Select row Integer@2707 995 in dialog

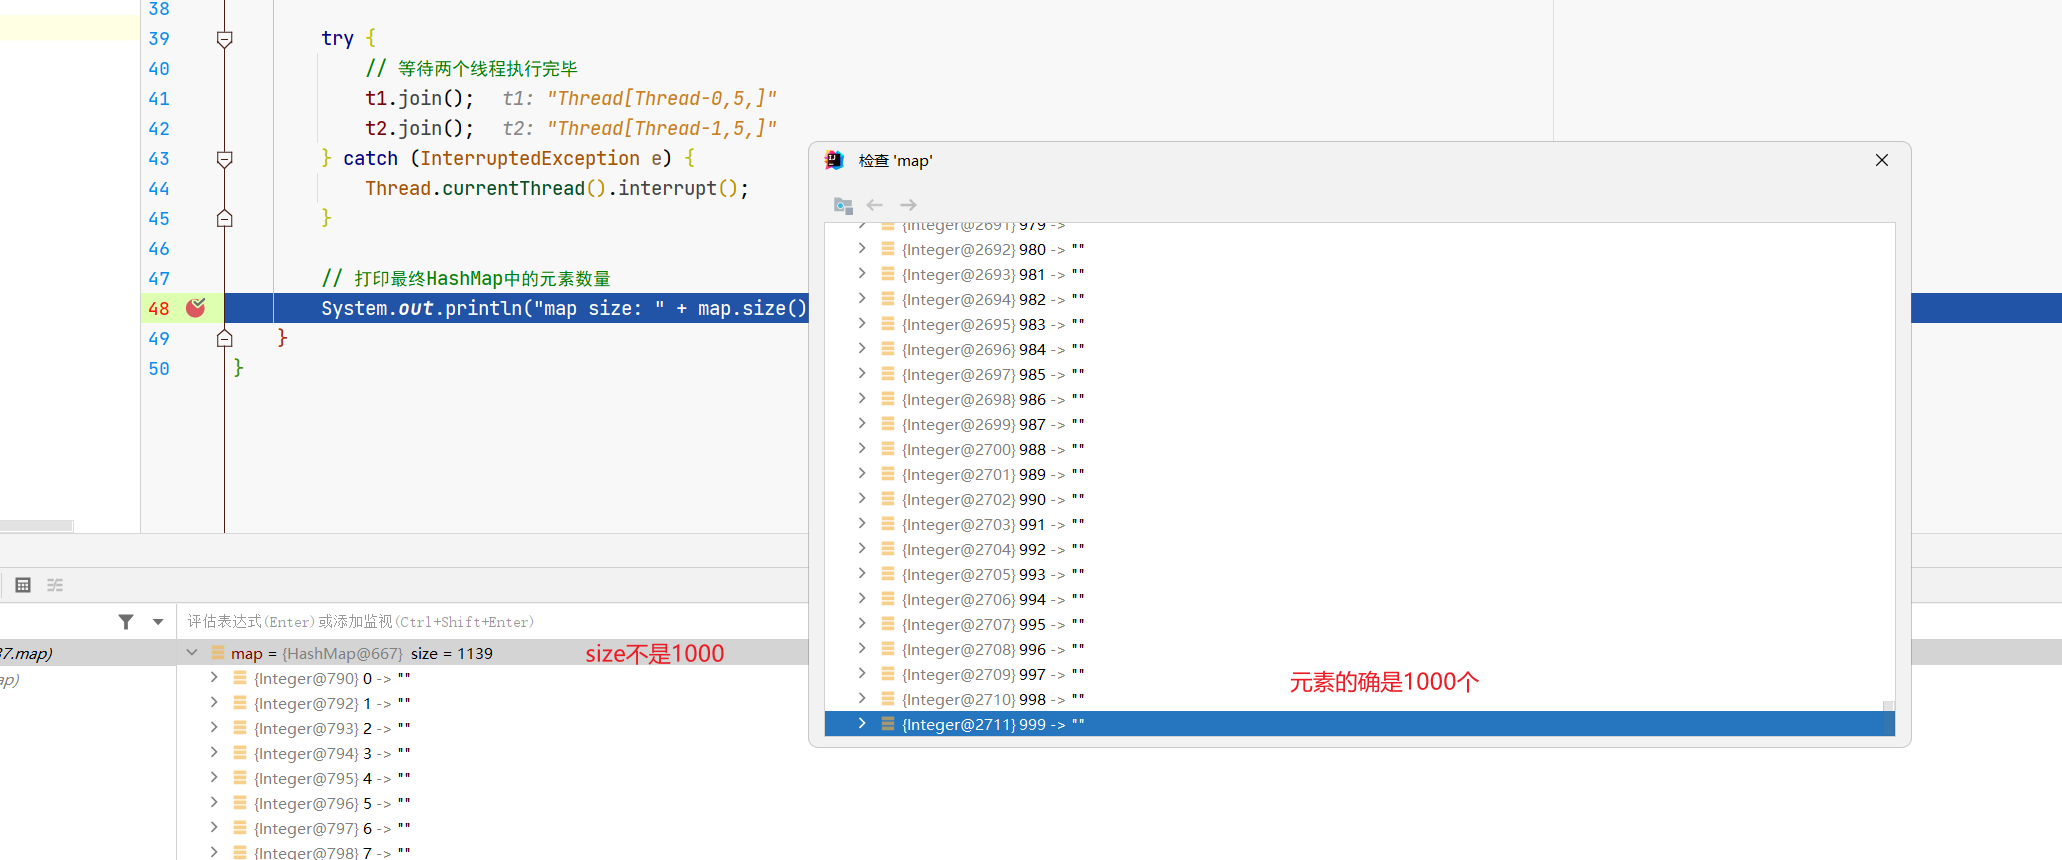[1354, 624]
